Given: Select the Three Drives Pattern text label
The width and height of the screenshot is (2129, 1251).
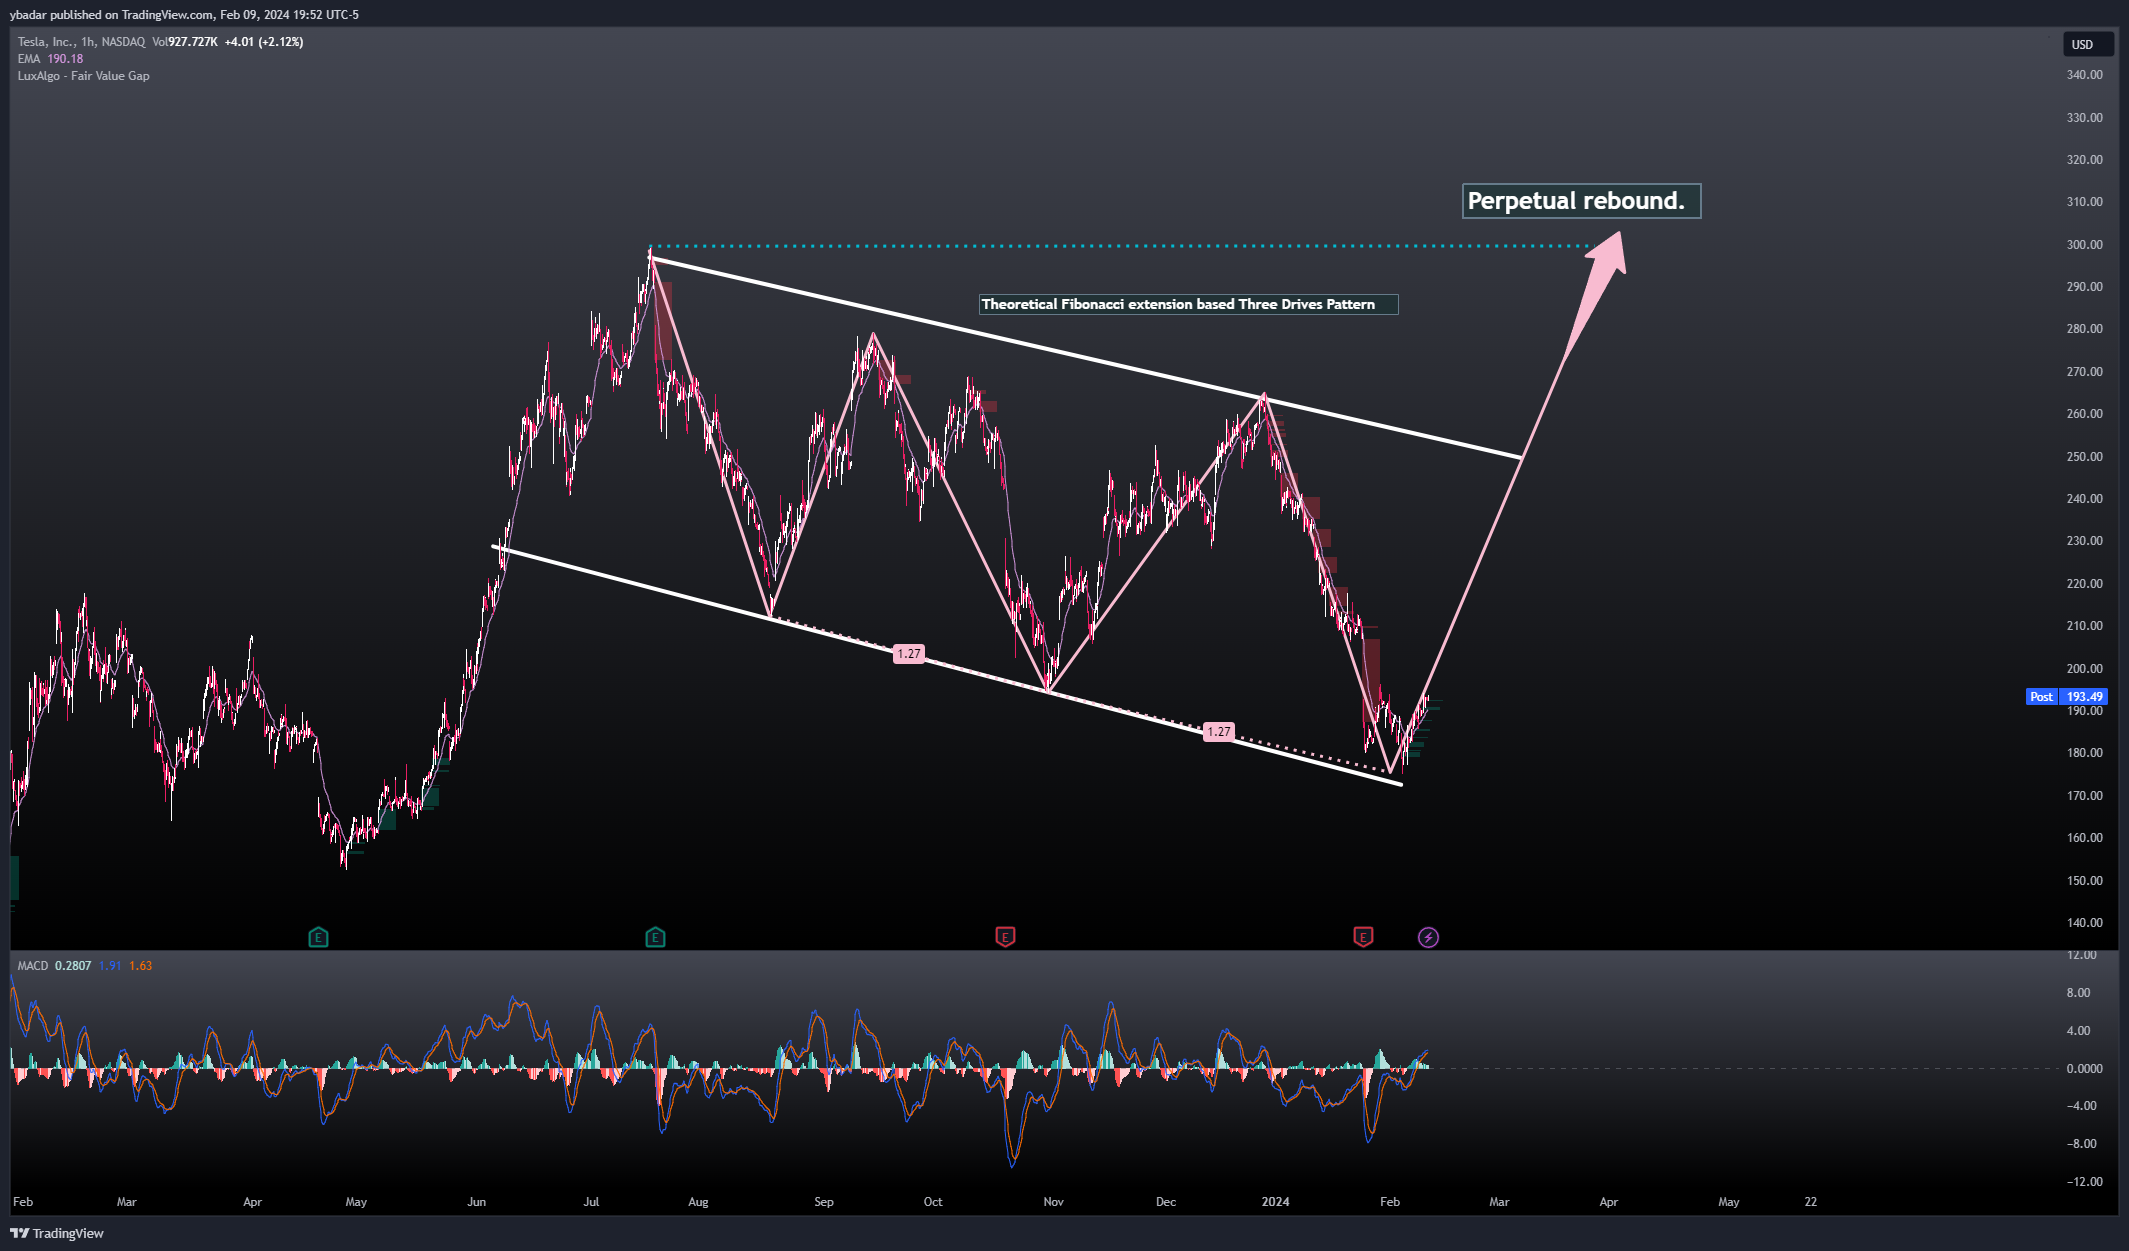Looking at the screenshot, I should click(1188, 304).
